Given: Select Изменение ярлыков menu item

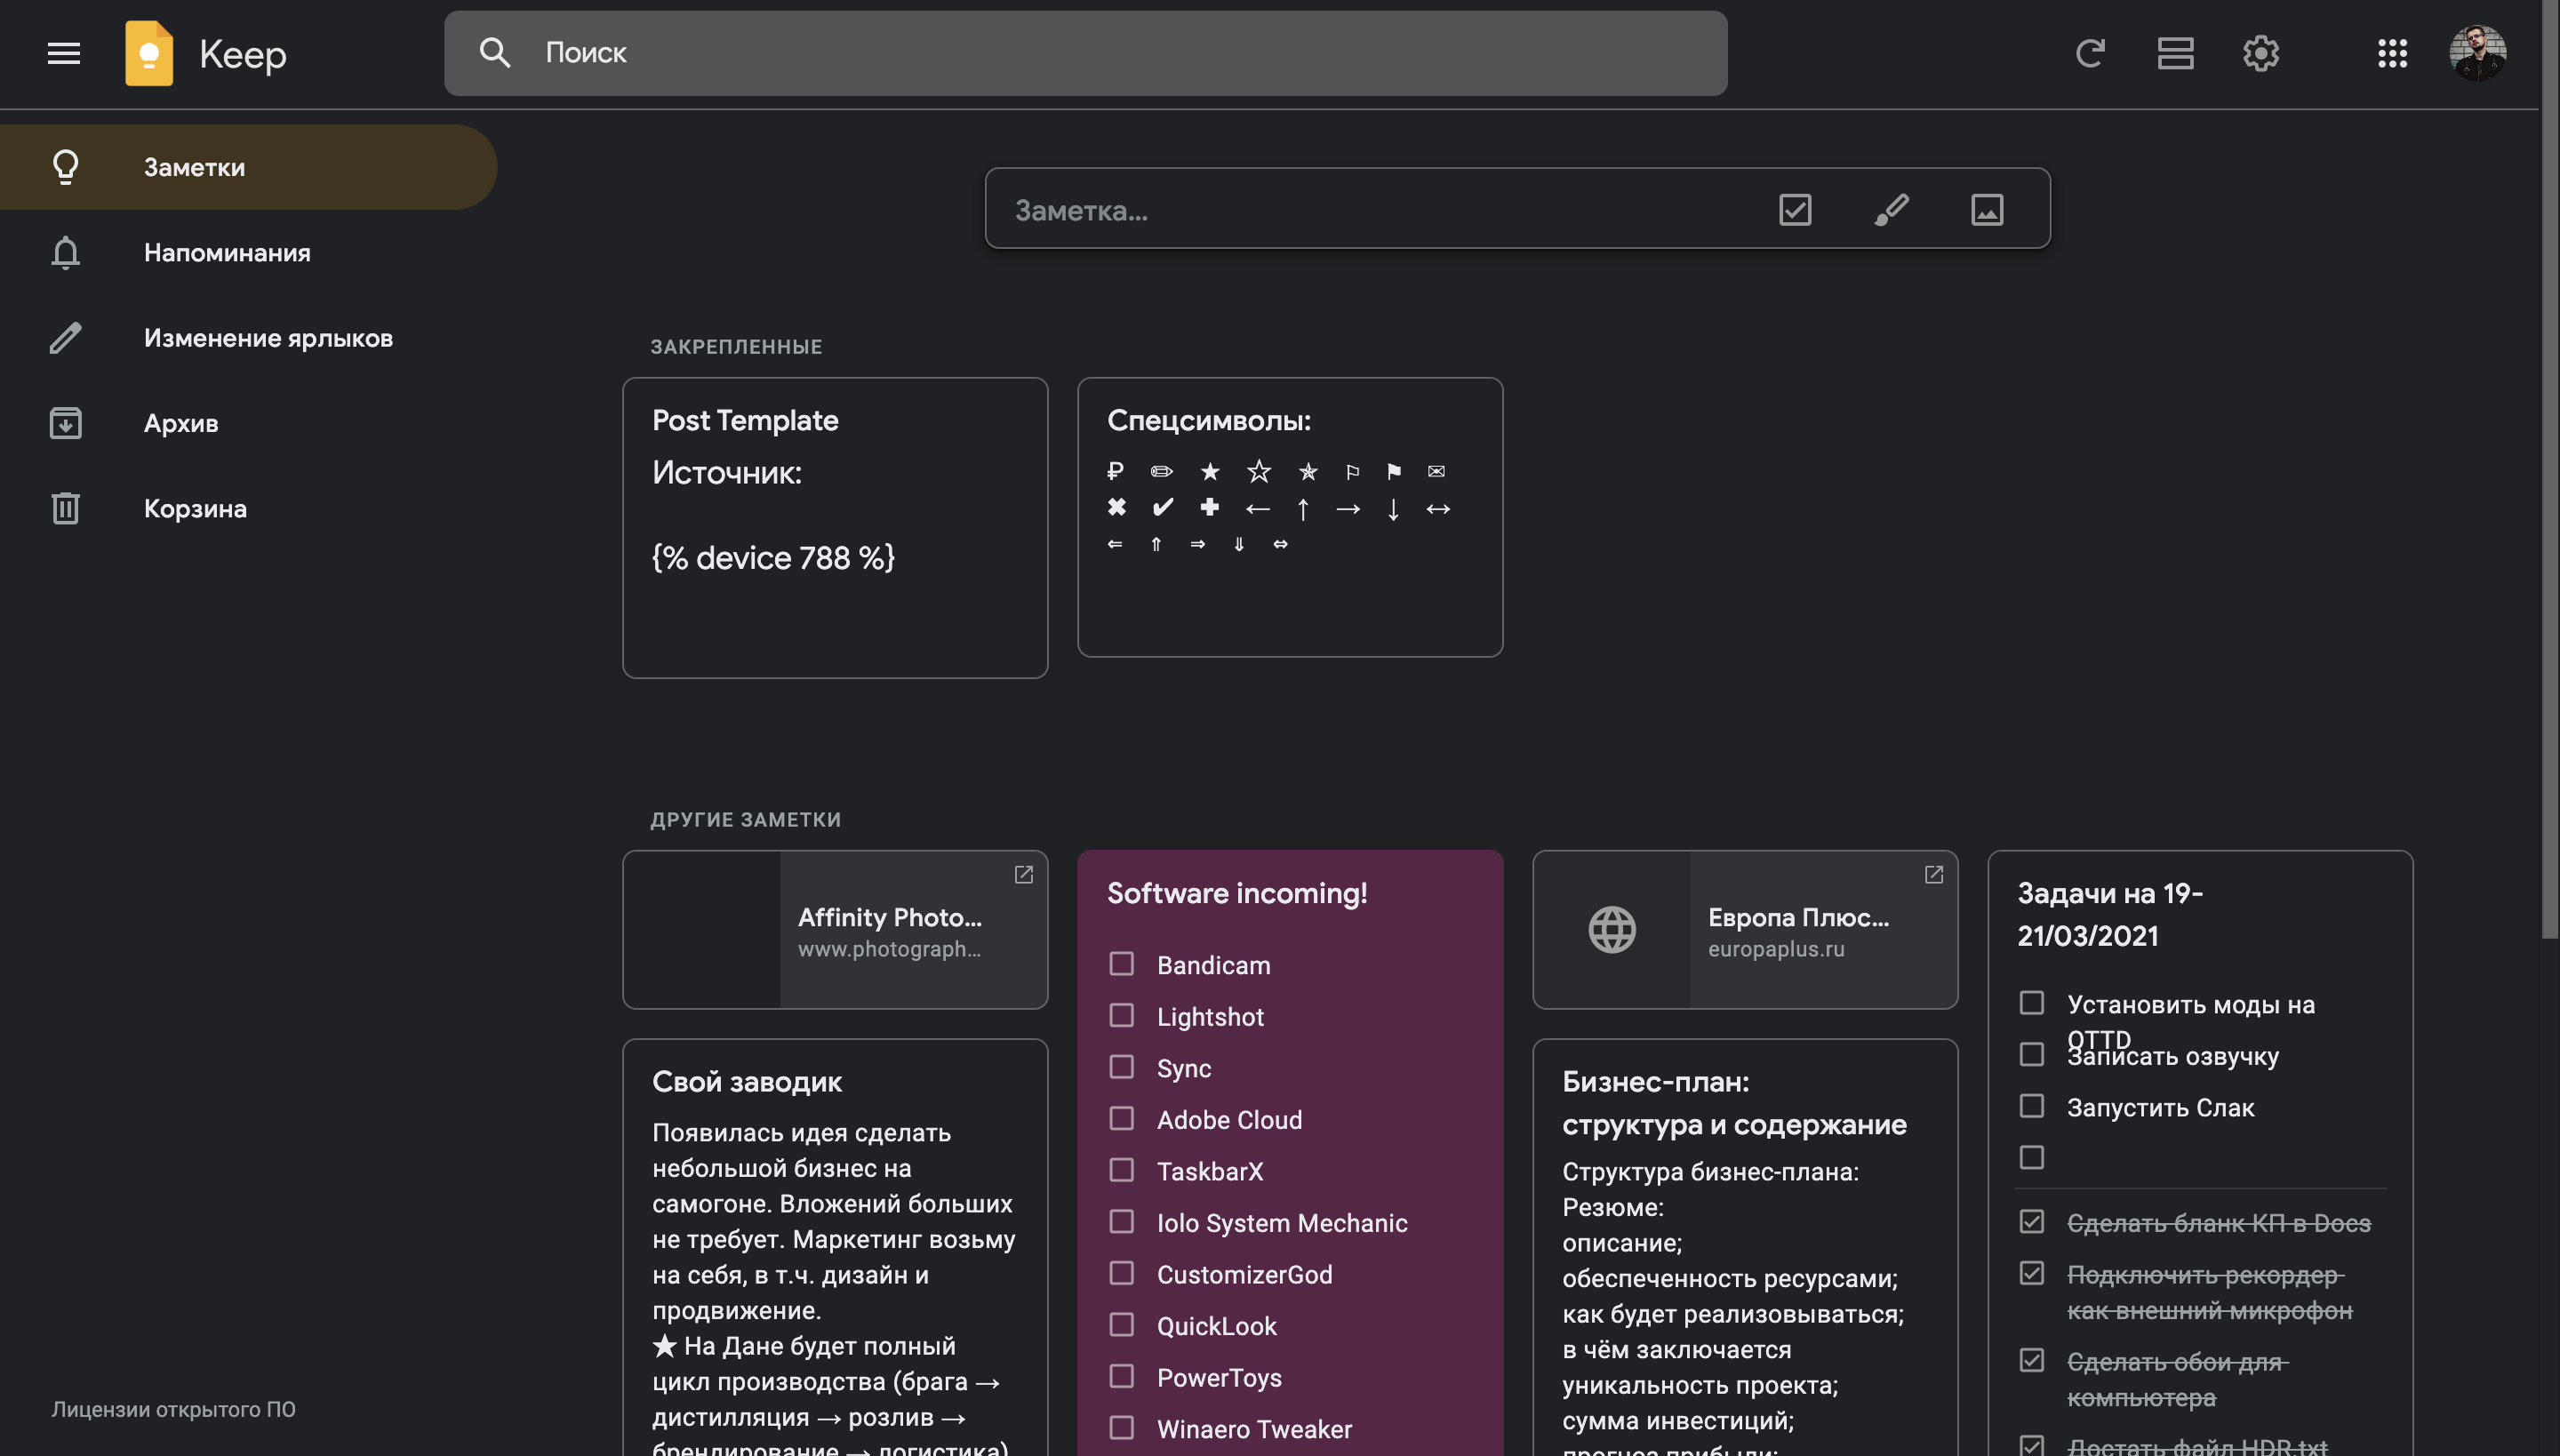Looking at the screenshot, I should 268,336.
